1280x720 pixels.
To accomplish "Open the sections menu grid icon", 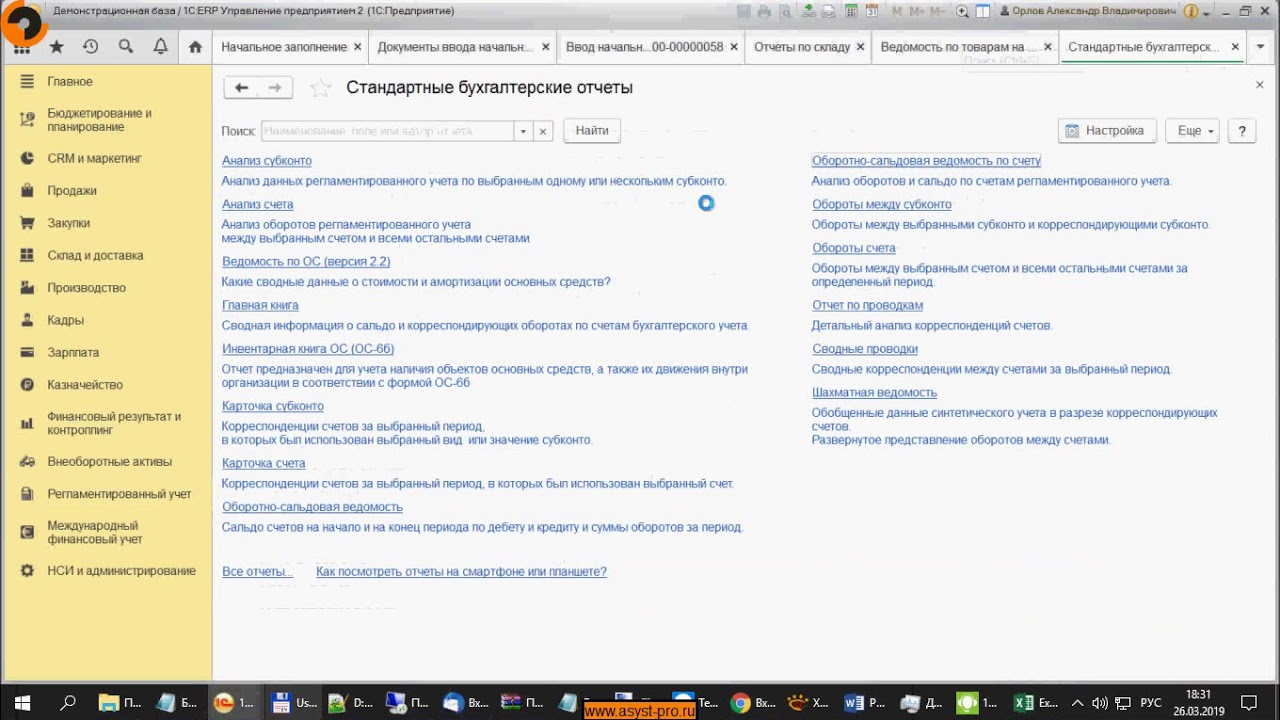I will 22,47.
